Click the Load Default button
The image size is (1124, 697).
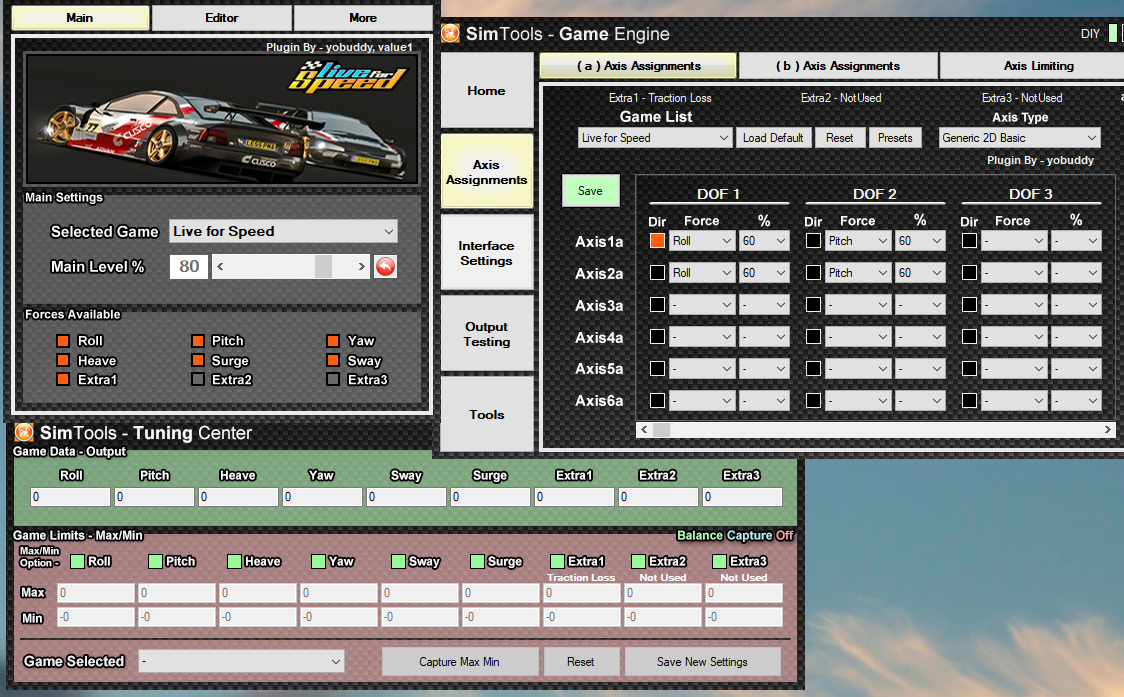point(773,138)
